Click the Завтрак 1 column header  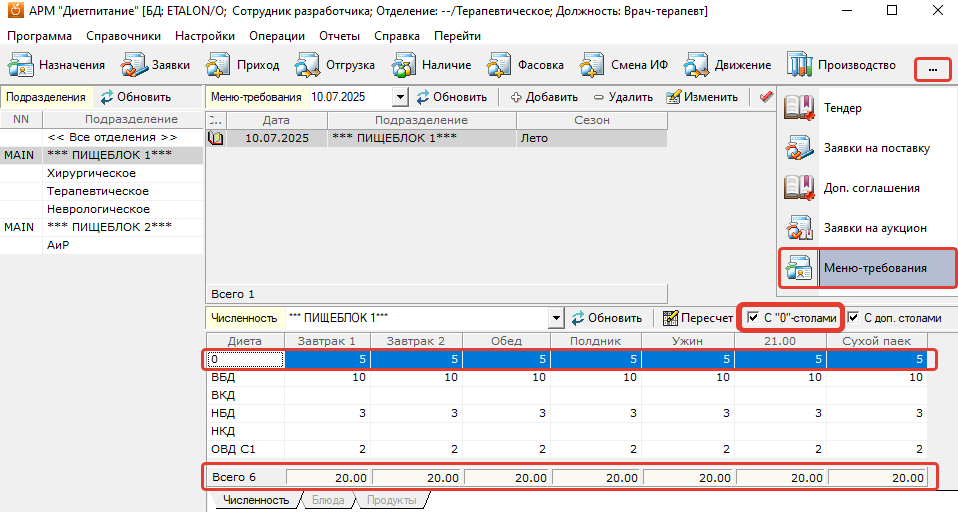(x=327, y=341)
